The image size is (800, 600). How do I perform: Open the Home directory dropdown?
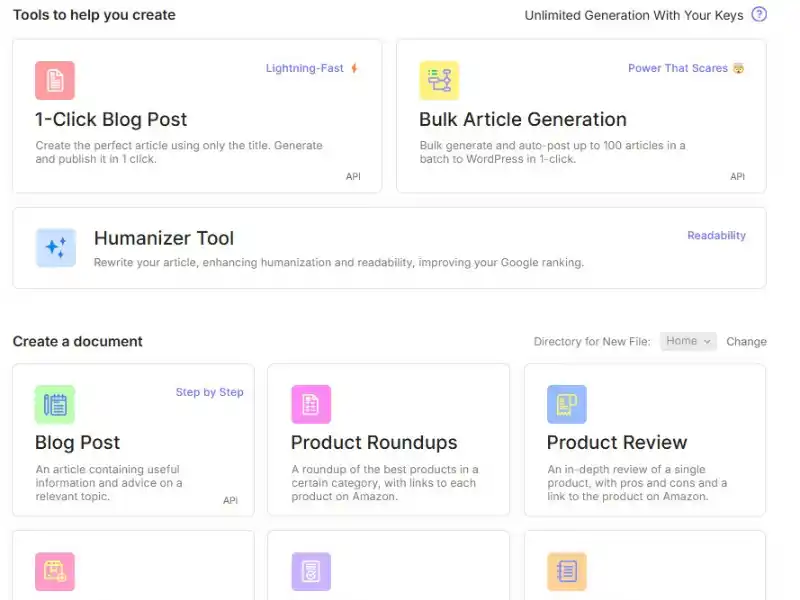pyautogui.click(x=689, y=341)
